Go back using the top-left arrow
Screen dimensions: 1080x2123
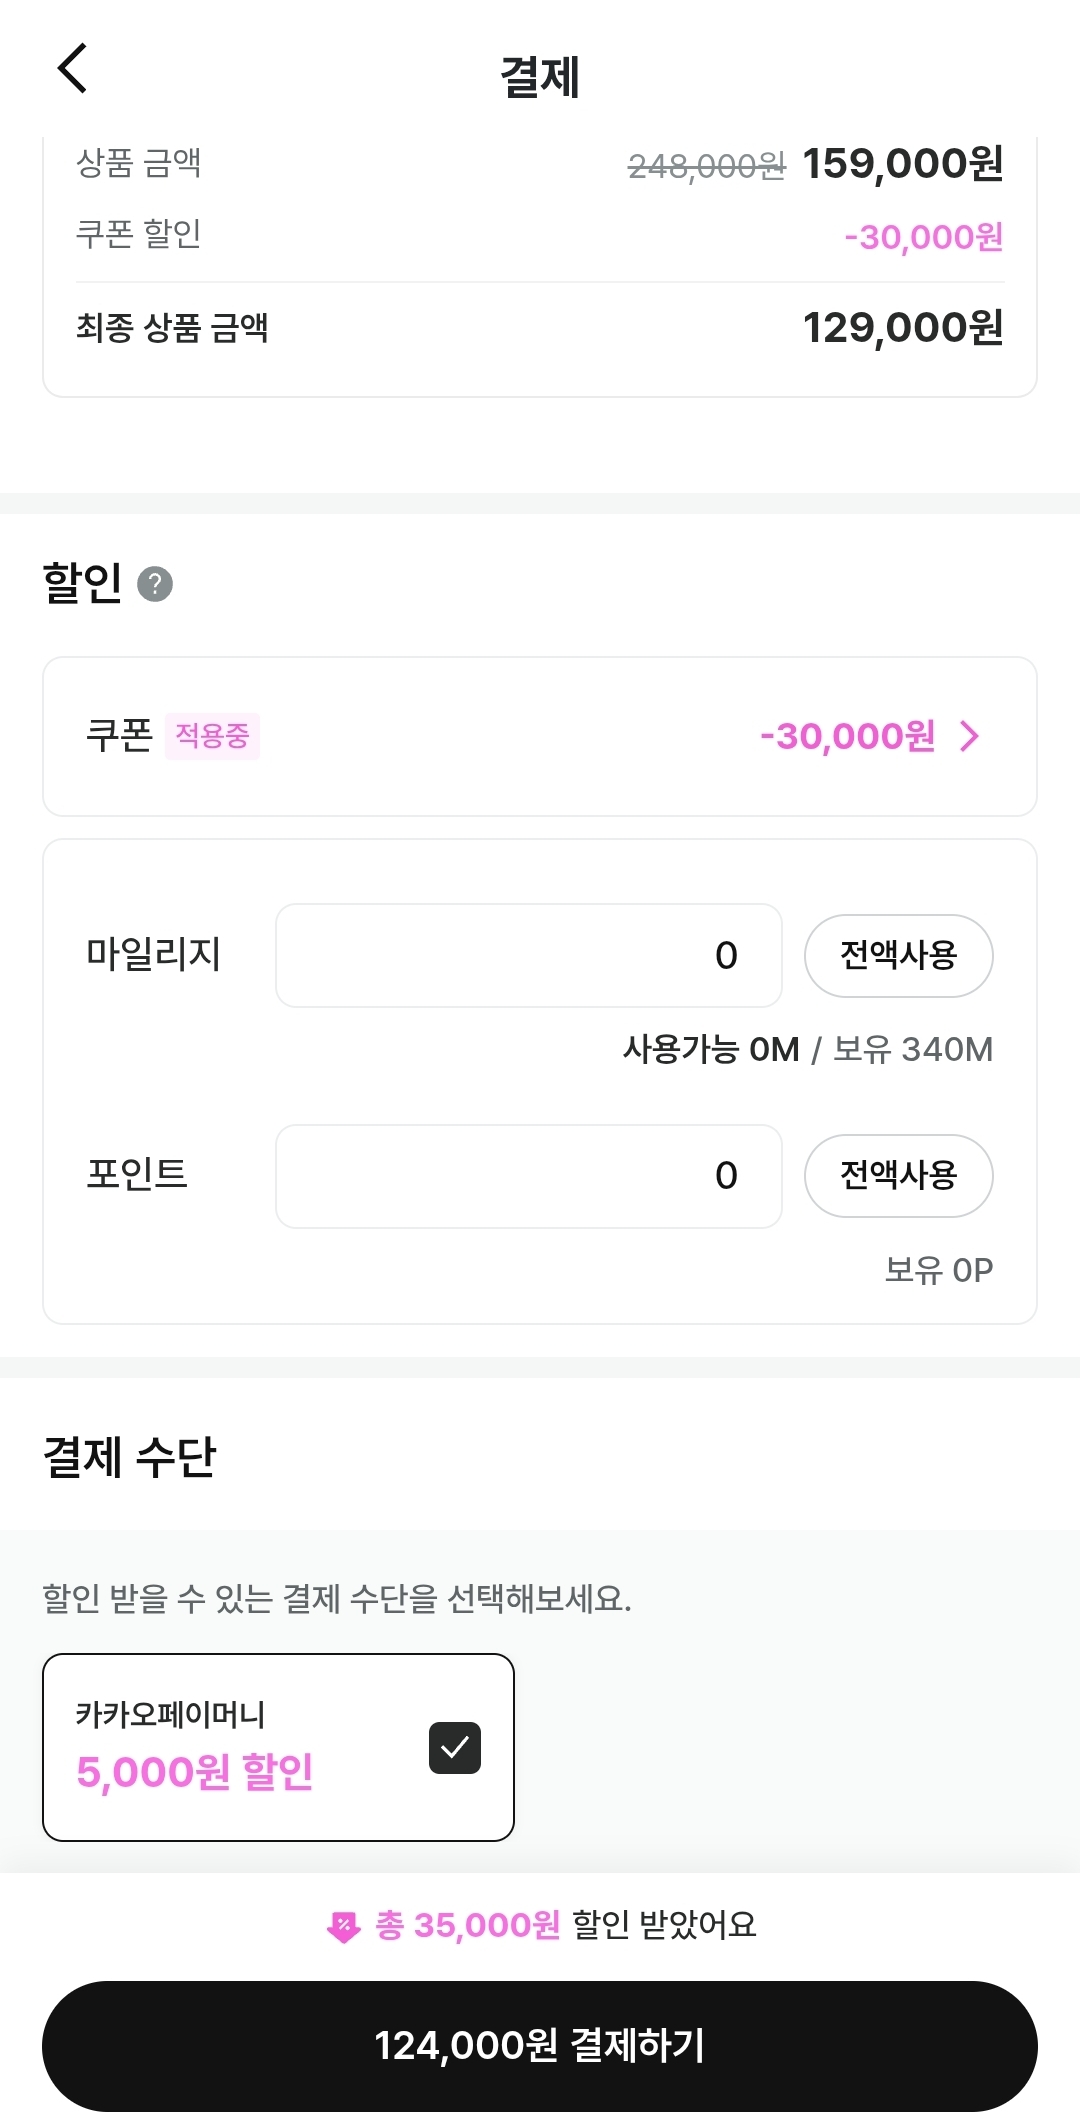(73, 69)
